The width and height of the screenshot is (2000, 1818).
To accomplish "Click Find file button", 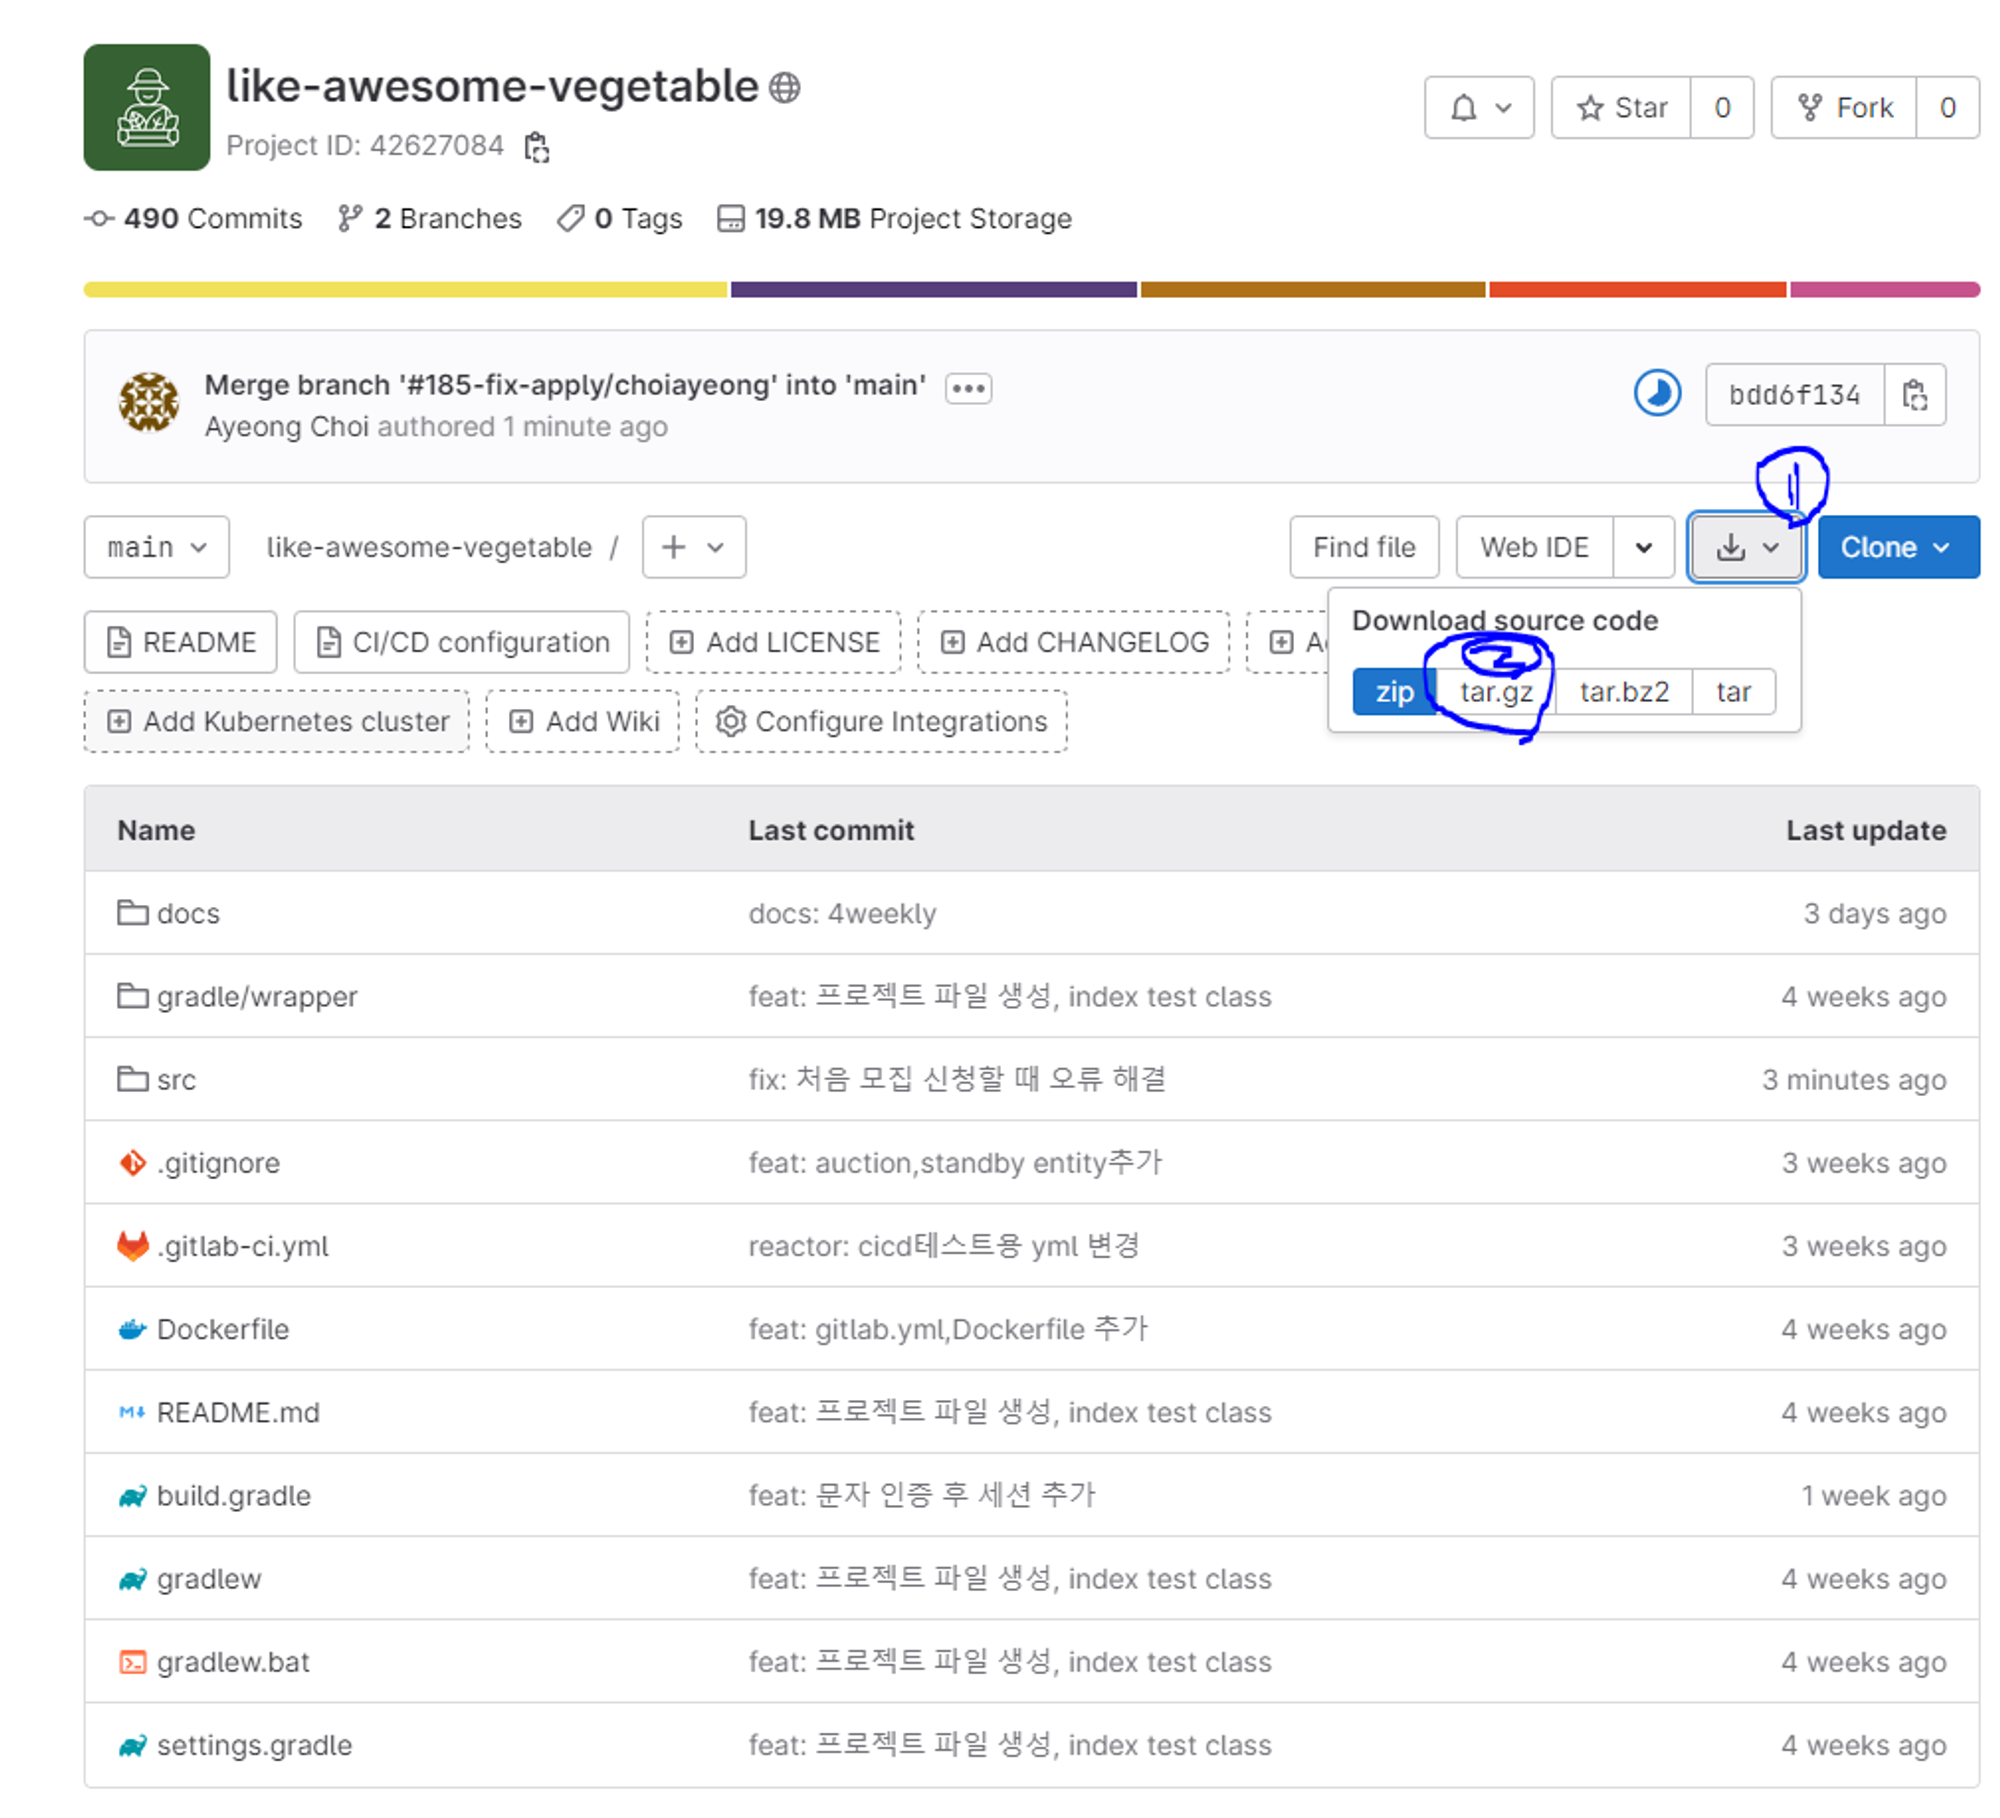I will point(1363,547).
